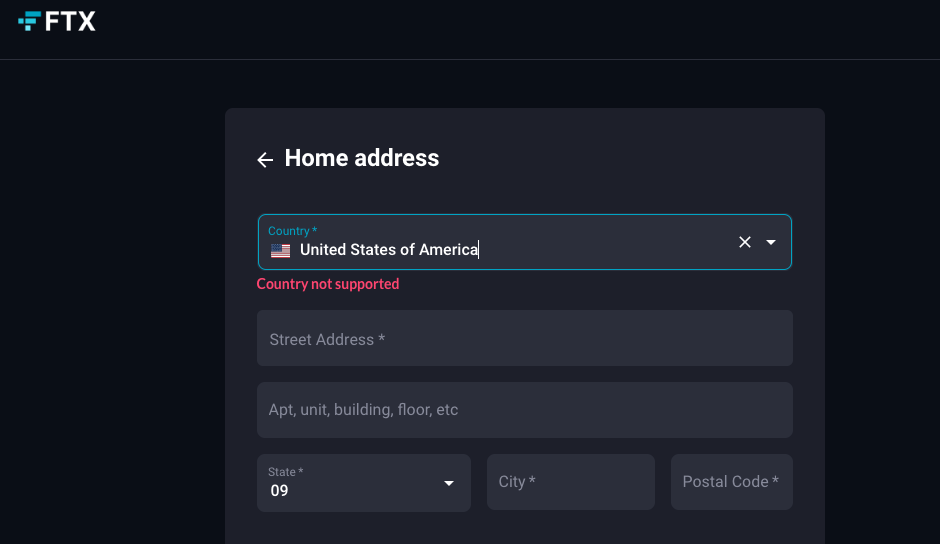Focus the City input field
This screenshot has height=544, width=940.
coord(571,482)
